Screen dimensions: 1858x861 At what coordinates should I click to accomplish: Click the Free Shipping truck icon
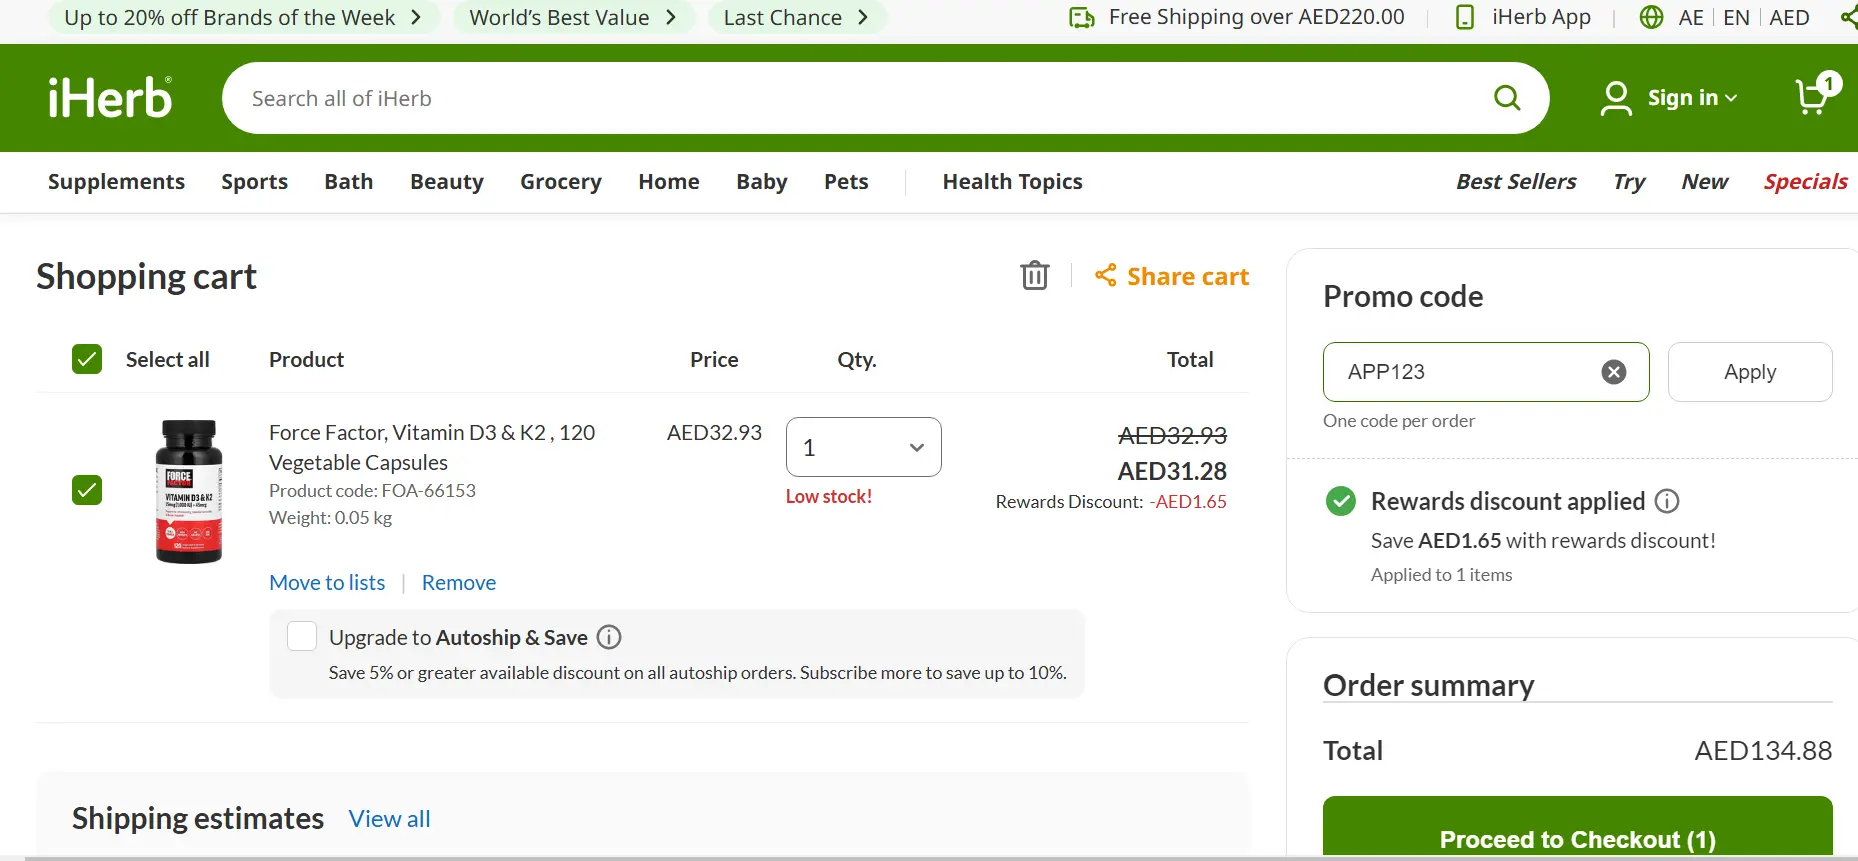pyautogui.click(x=1082, y=17)
